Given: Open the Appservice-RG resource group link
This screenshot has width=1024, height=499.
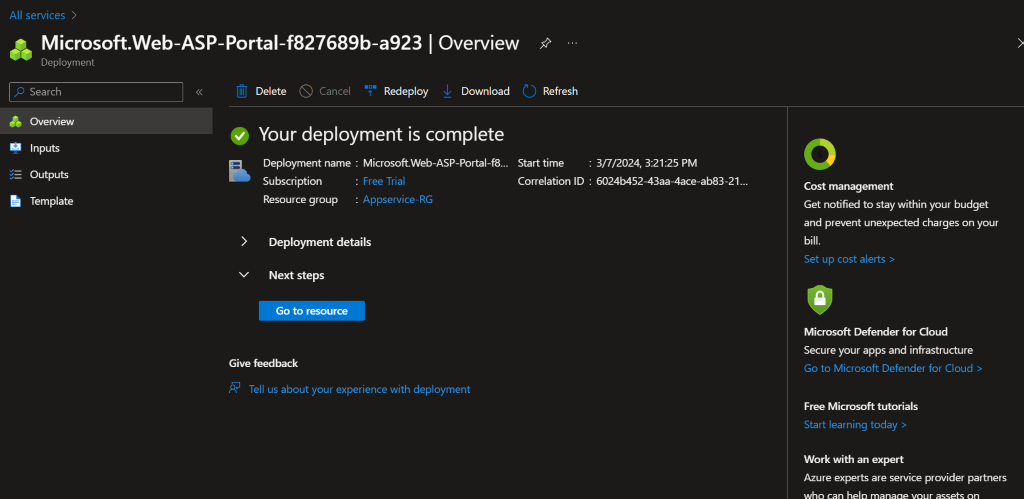Looking at the screenshot, I should pos(398,199).
